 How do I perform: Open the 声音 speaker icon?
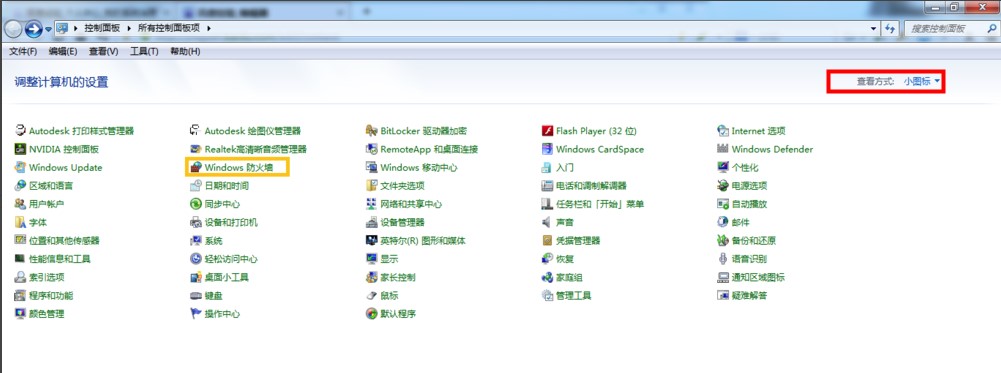point(546,222)
